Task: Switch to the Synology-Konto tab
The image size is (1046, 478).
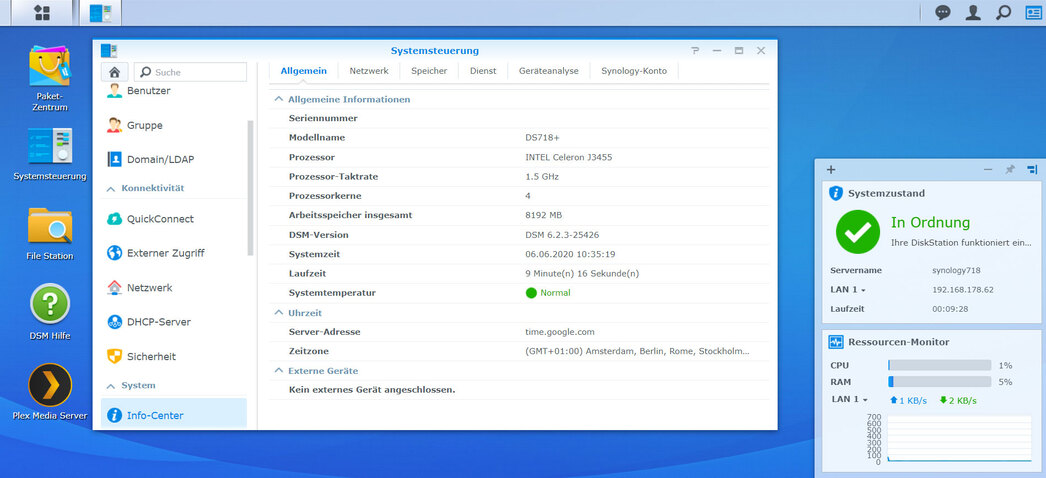Action: (x=634, y=71)
